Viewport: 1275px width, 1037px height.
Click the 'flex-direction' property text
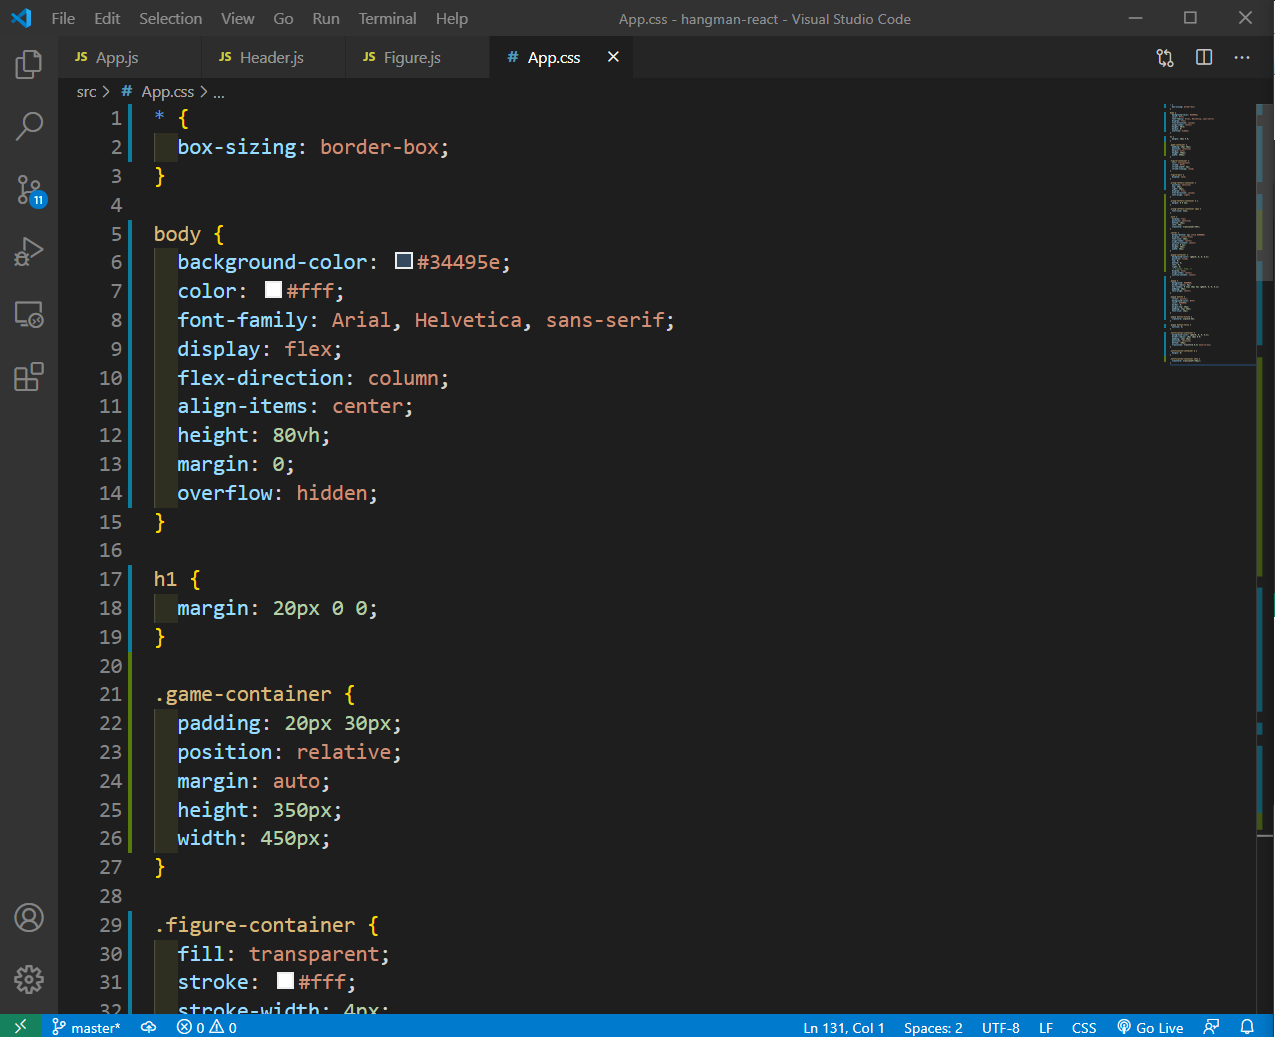click(x=260, y=377)
